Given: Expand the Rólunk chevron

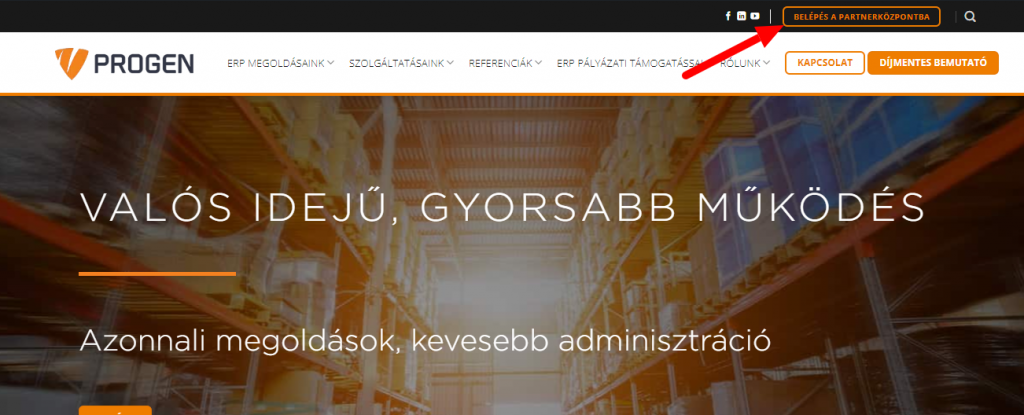Looking at the screenshot, I should (767, 63).
